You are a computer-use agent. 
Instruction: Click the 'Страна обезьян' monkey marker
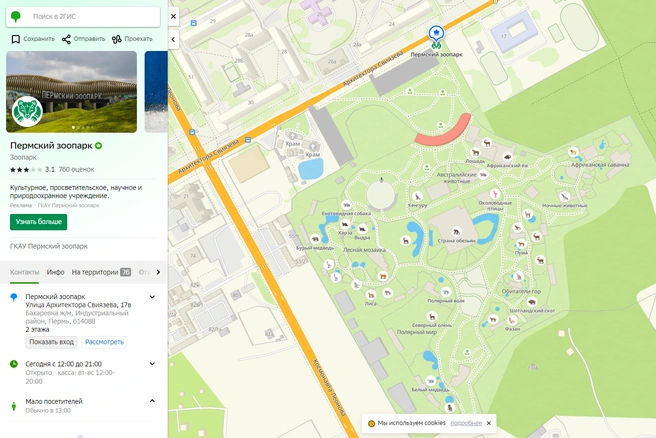(x=456, y=232)
